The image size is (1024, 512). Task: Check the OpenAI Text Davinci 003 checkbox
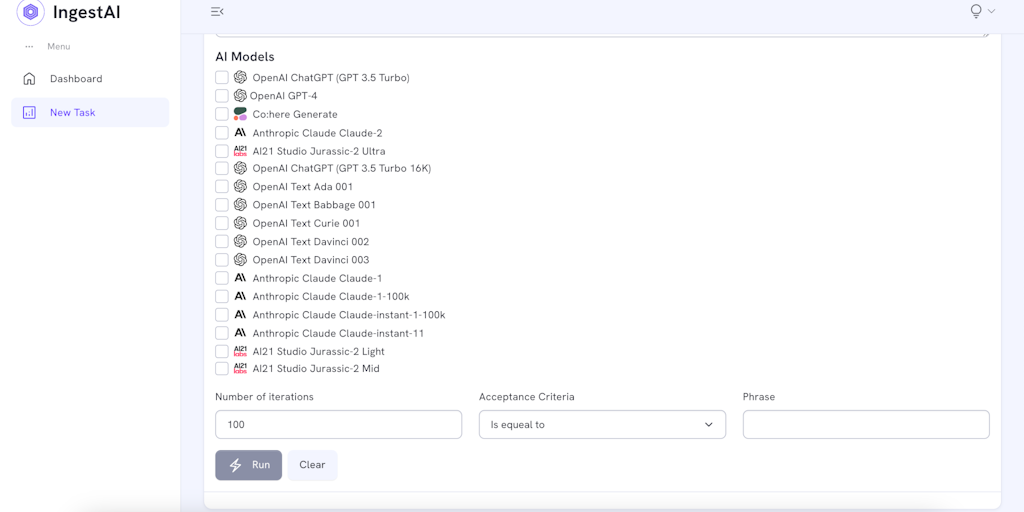(222, 260)
